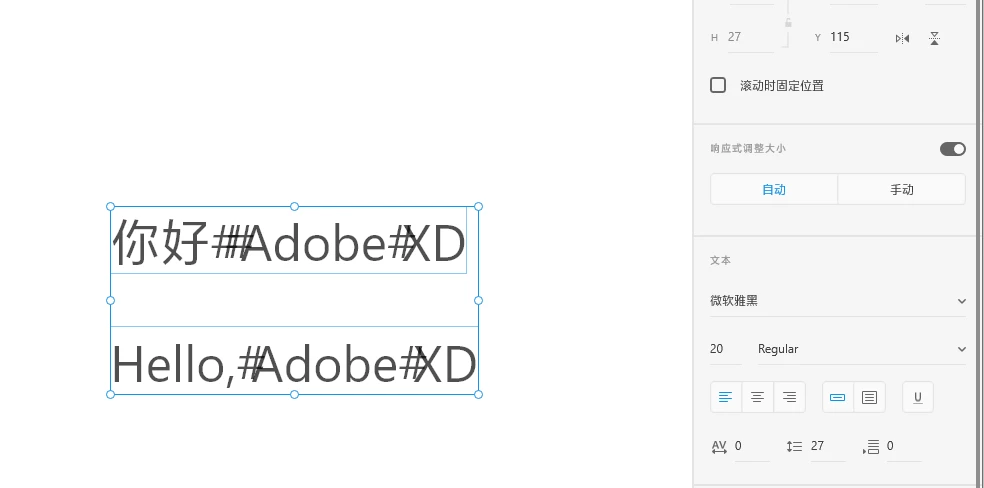Select area text mode icon
Image resolution: width=984 pixels, height=488 pixels.
pyautogui.click(x=869, y=397)
